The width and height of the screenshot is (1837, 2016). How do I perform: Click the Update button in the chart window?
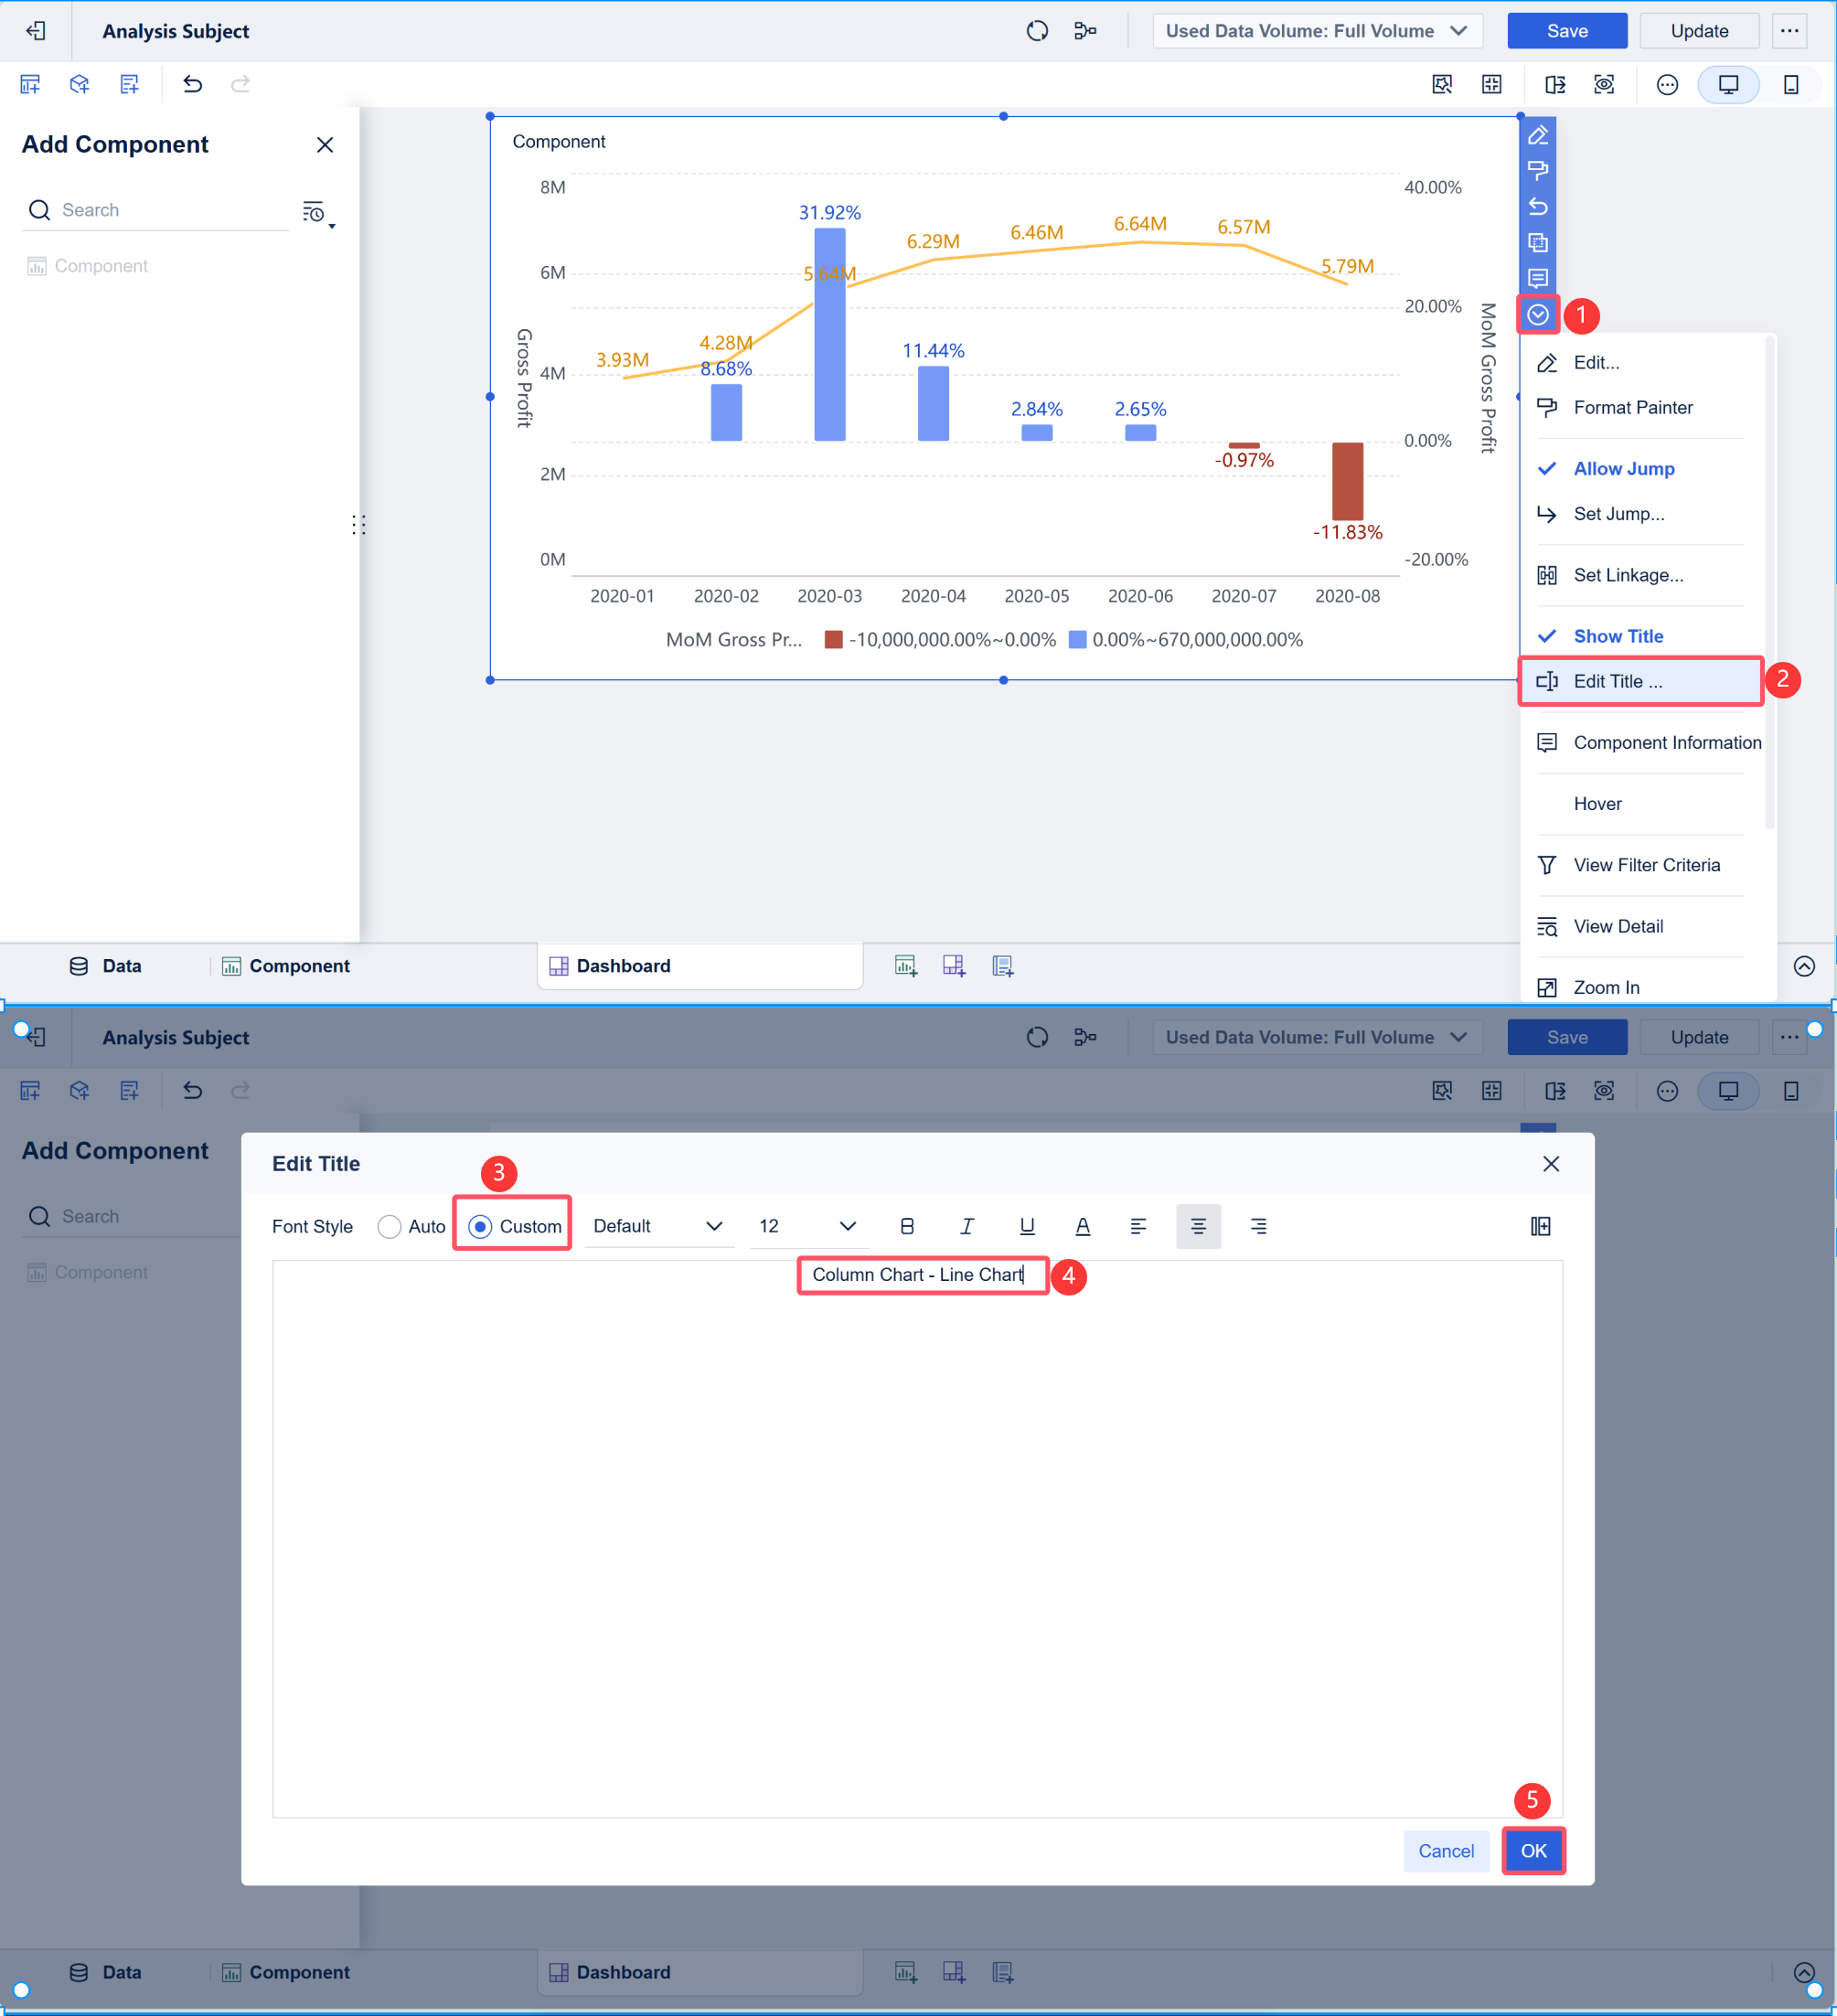(1699, 31)
